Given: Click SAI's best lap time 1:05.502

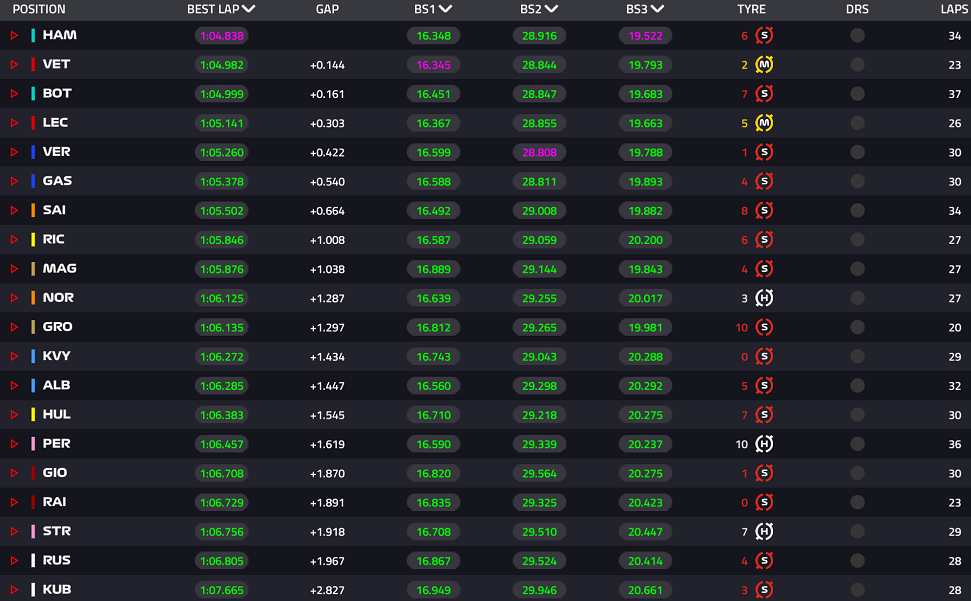Looking at the screenshot, I should tap(222, 211).
